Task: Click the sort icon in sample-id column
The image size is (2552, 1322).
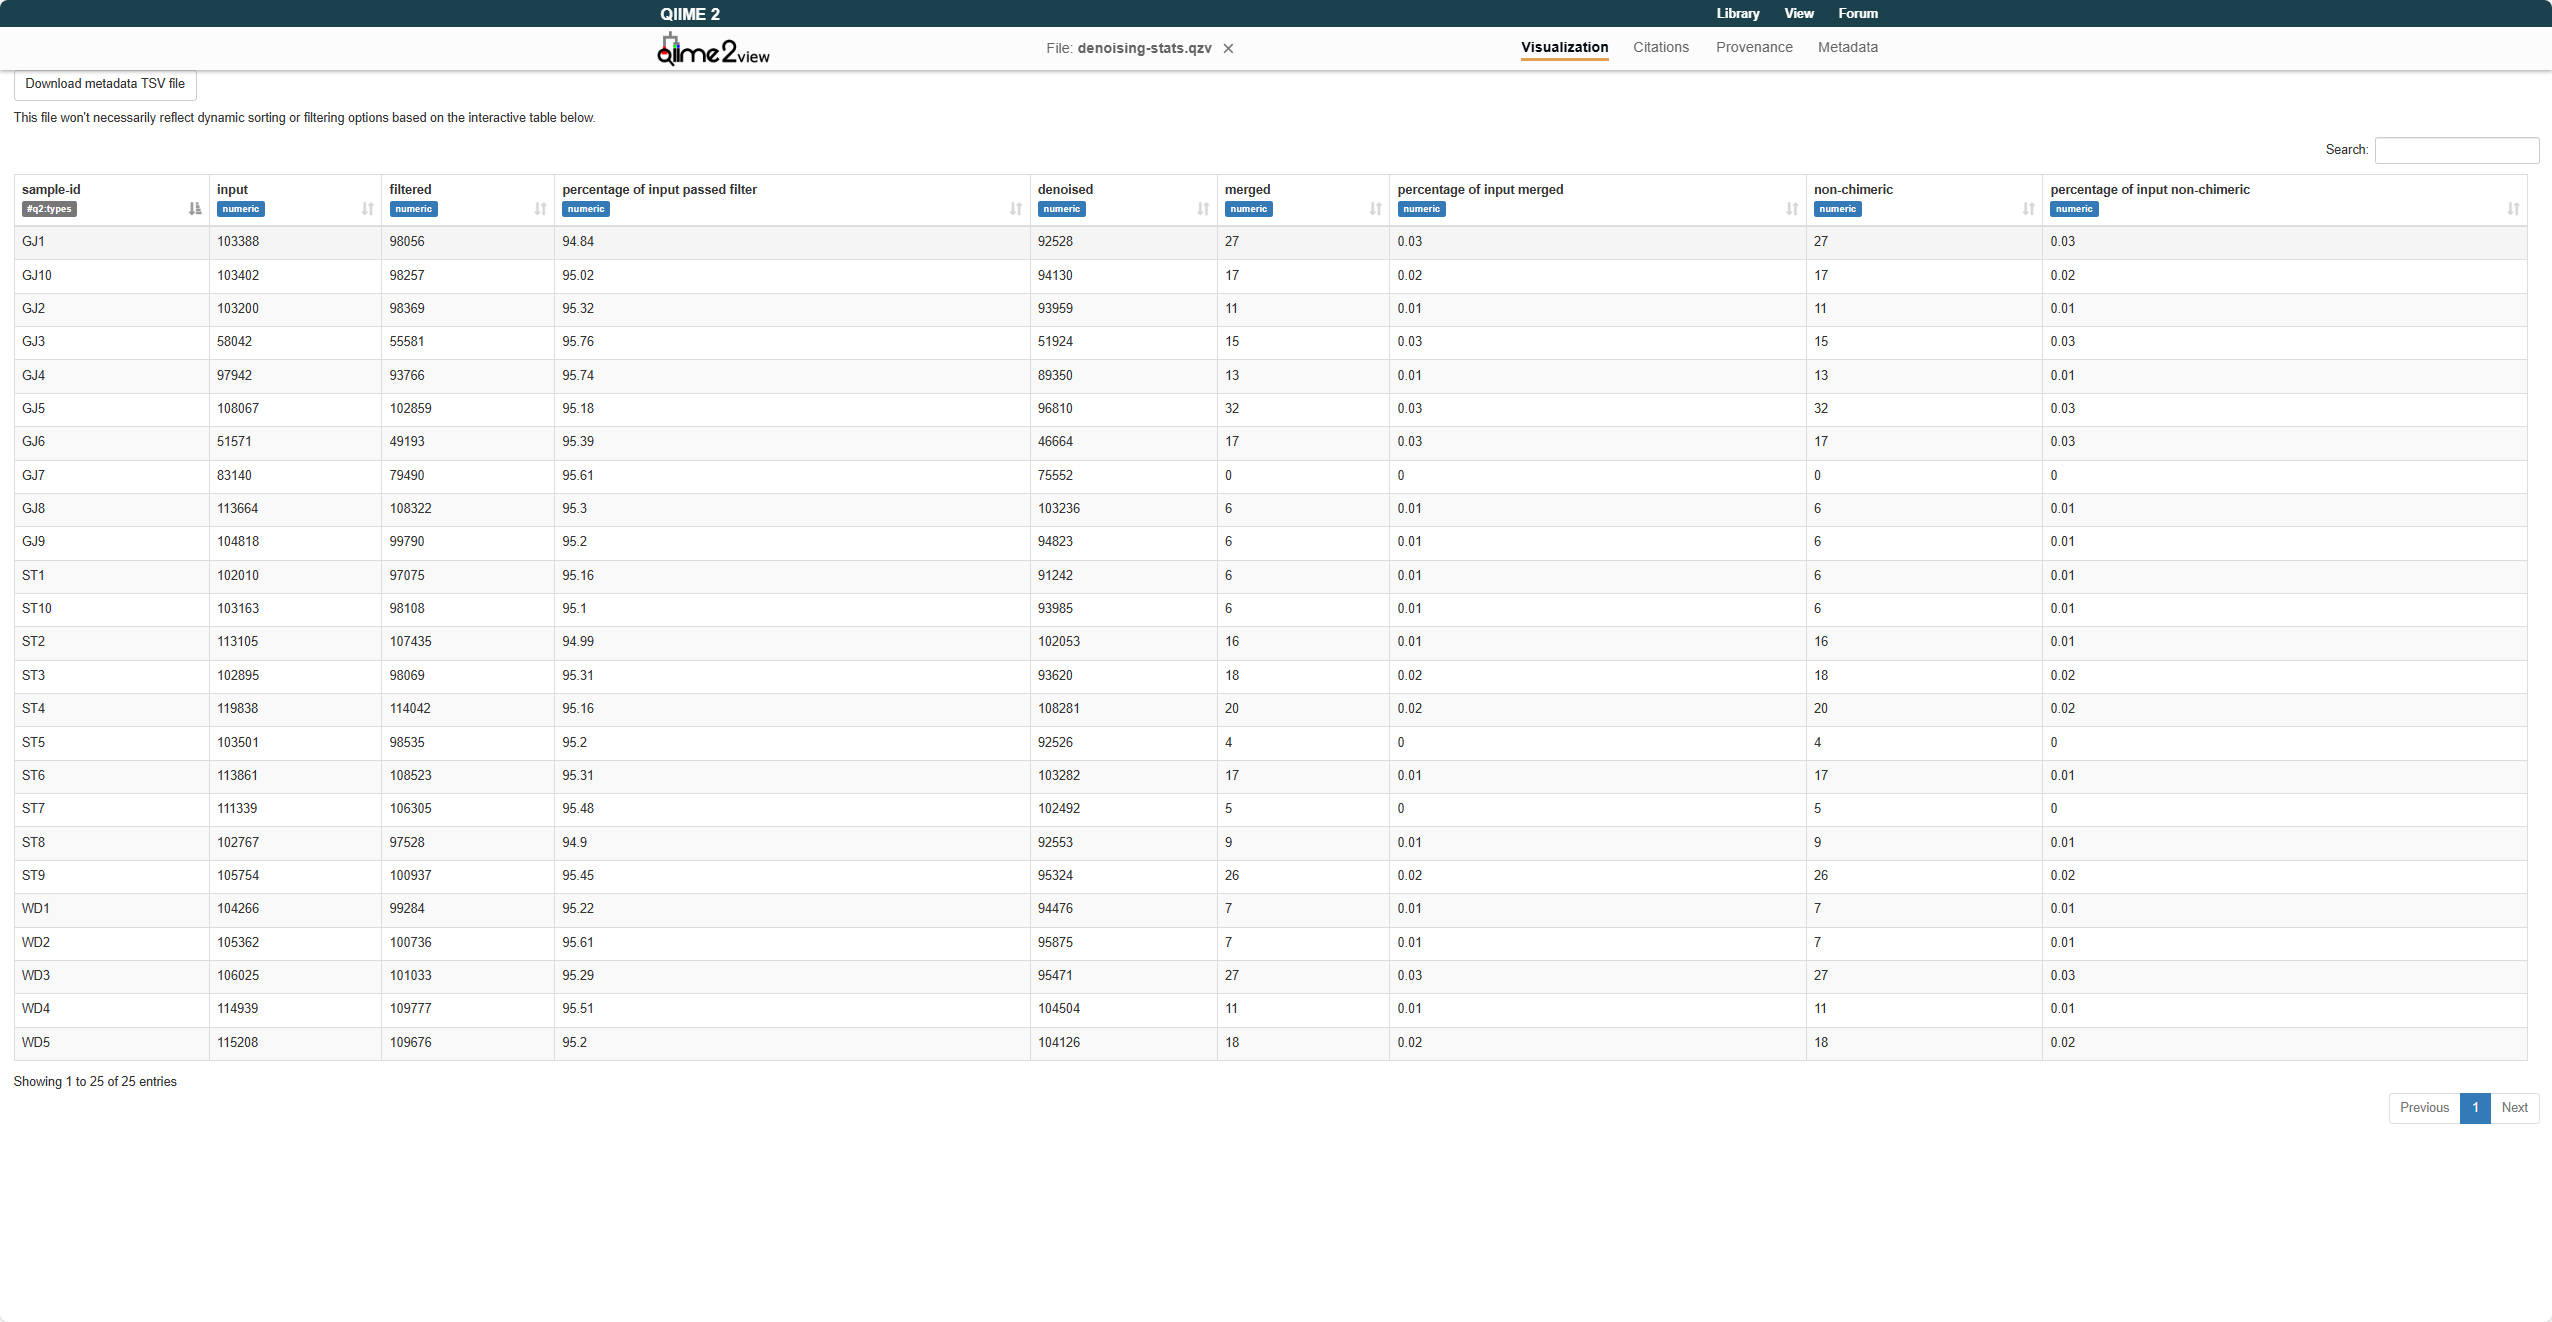Action: pyautogui.click(x=195, y=209)
